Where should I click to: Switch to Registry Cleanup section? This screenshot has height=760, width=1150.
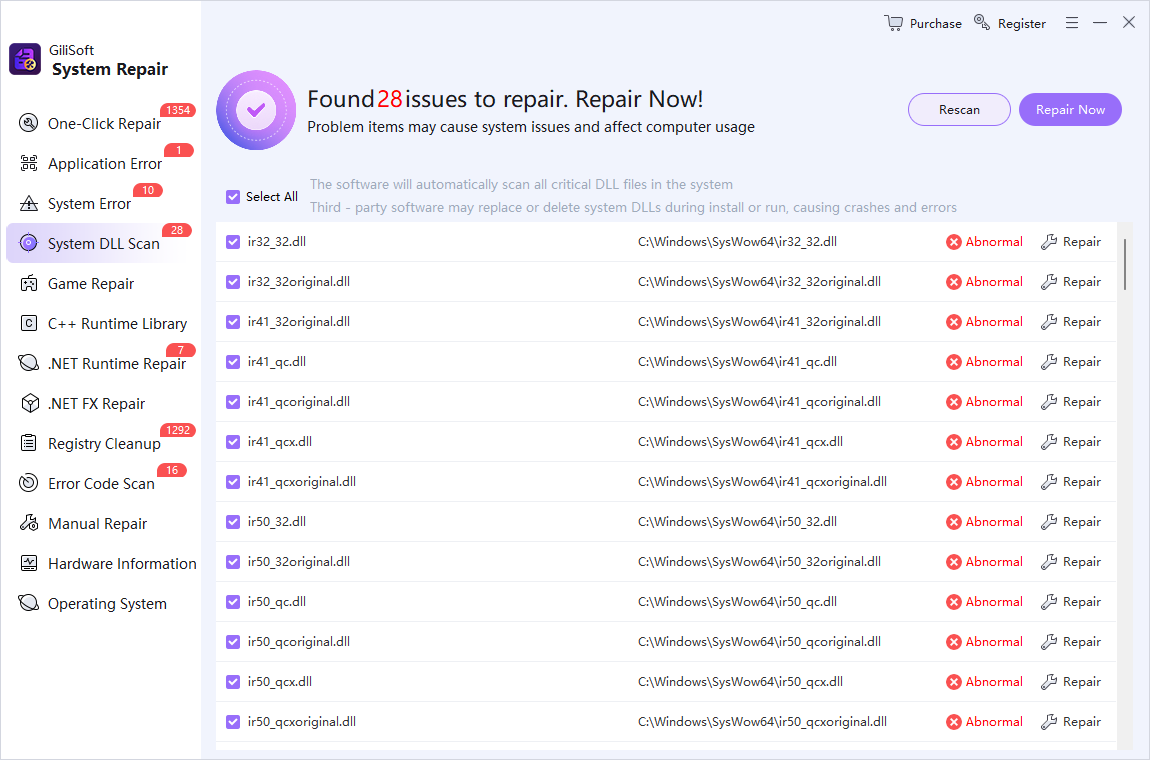104,443
